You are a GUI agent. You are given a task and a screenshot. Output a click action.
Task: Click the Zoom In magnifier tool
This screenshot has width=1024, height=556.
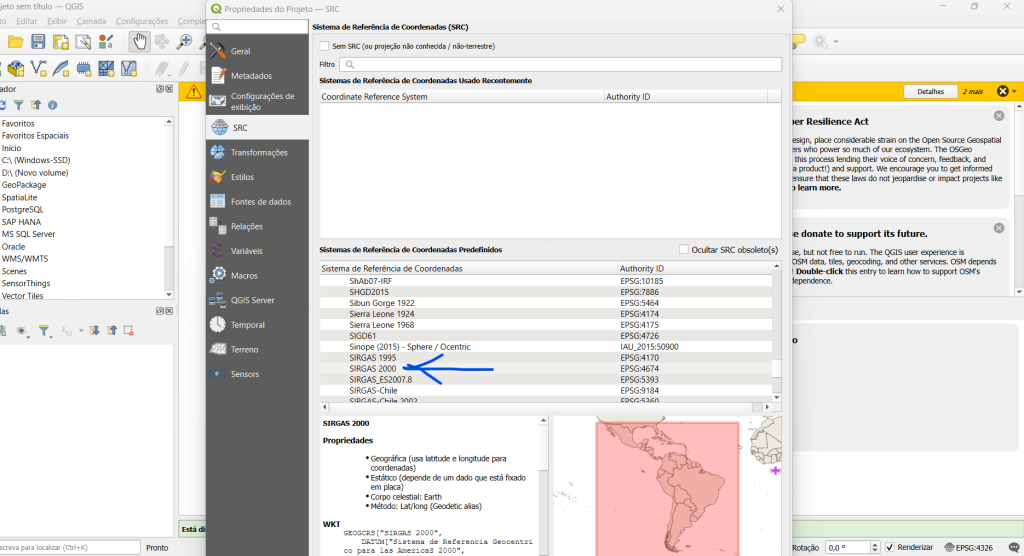[185, 42]
